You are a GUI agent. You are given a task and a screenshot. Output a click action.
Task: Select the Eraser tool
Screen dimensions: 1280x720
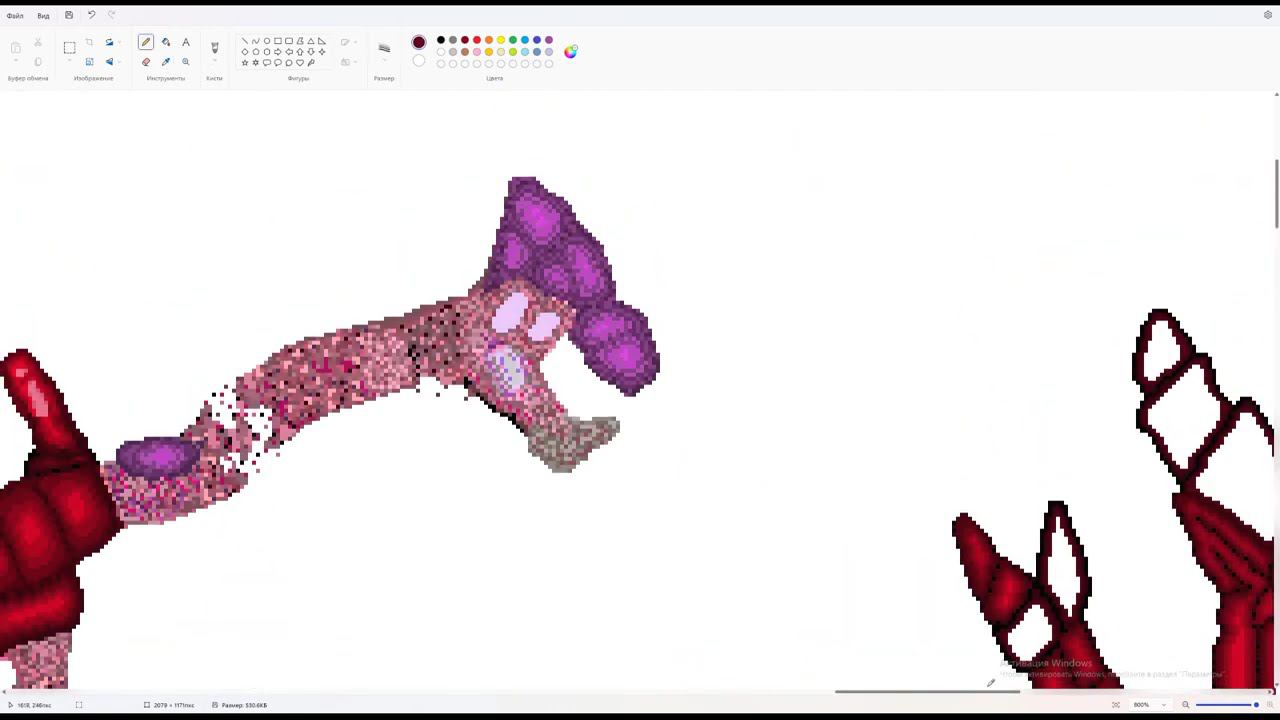(x=146, y=62)
